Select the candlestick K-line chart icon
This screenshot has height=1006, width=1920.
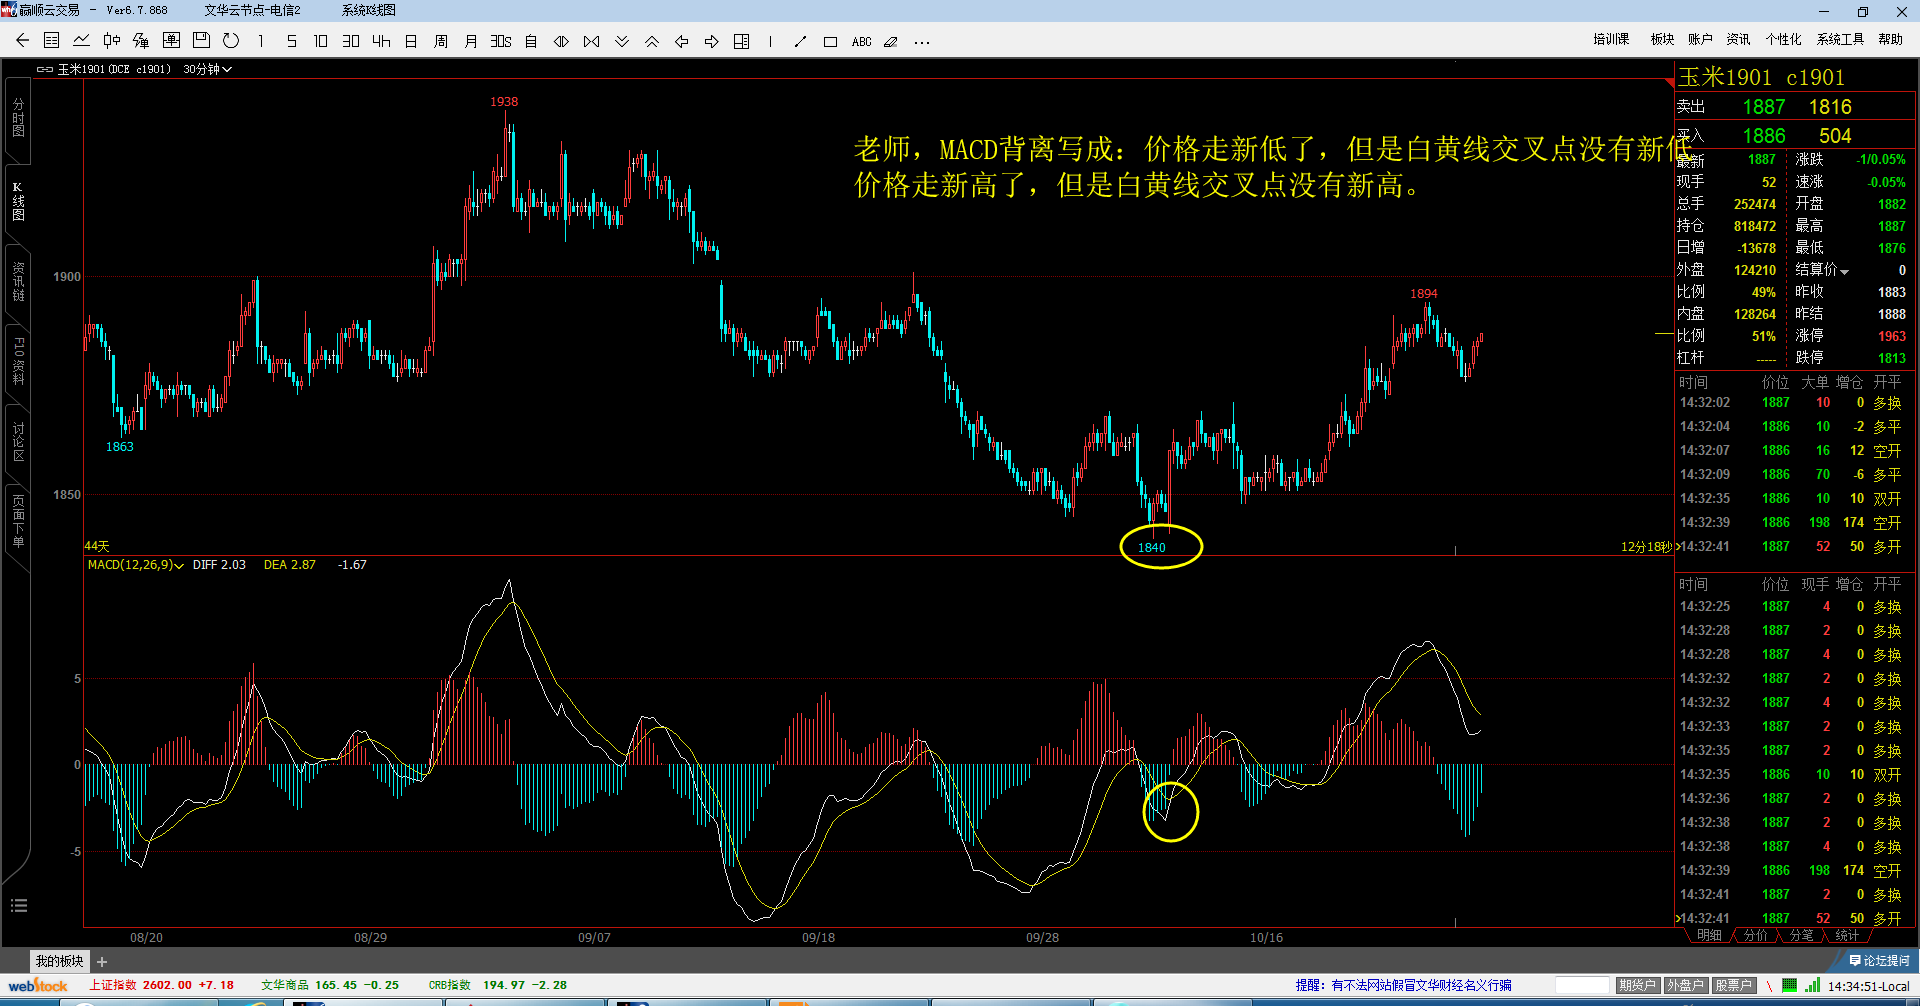[112, 41]
